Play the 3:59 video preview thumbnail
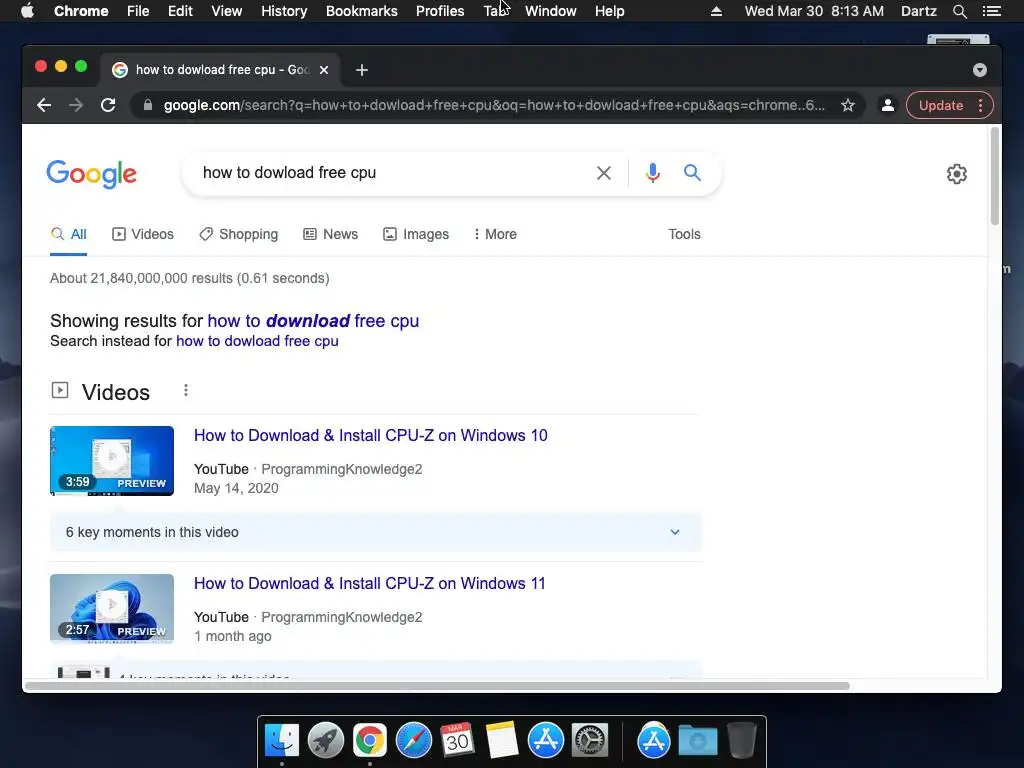This screenshot has width=1024, height=768. click(112, 461)
